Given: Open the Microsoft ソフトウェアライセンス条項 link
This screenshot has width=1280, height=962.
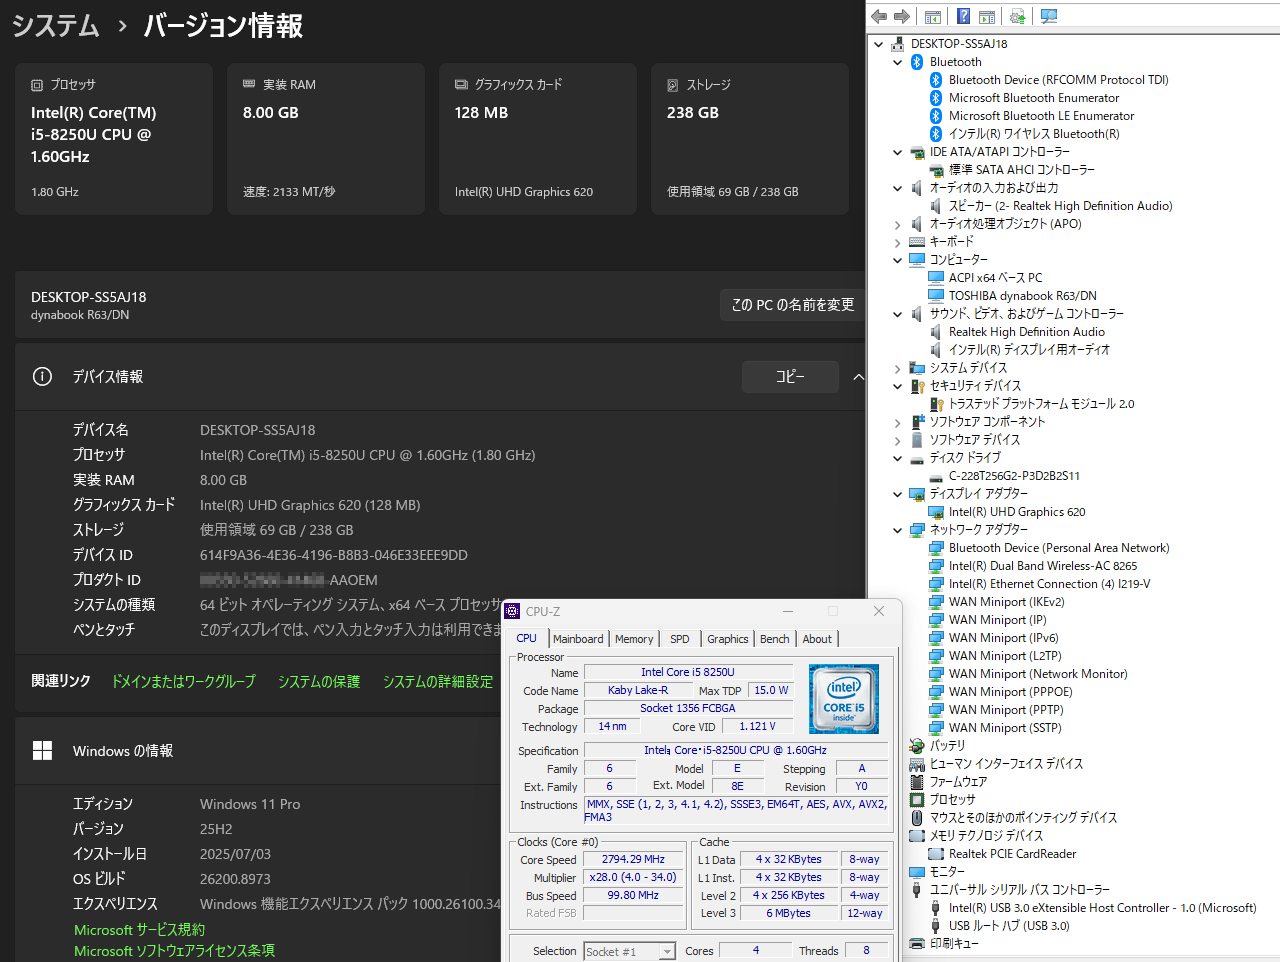Looking at the screenshot, I should (174, 951).
